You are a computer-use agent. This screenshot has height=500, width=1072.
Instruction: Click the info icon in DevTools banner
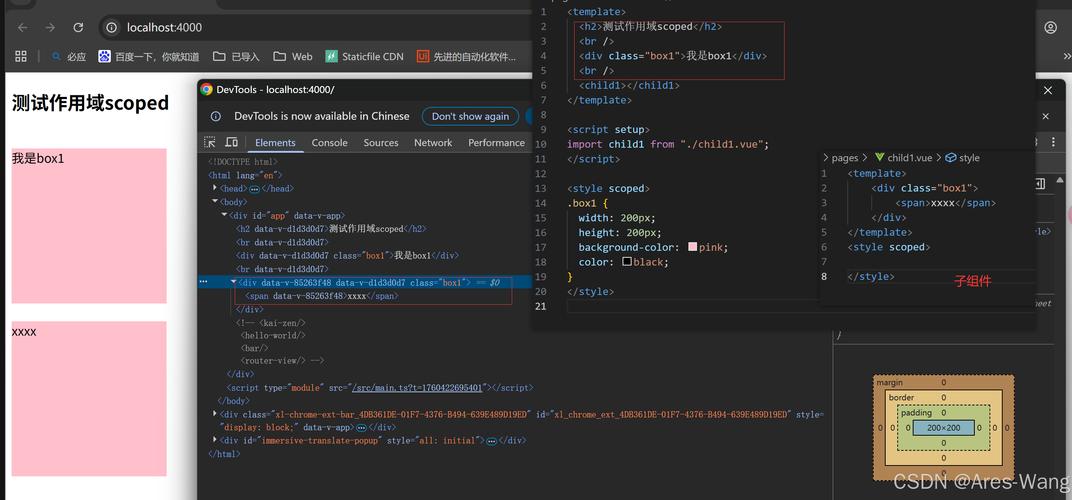click(x=215, y=116)
